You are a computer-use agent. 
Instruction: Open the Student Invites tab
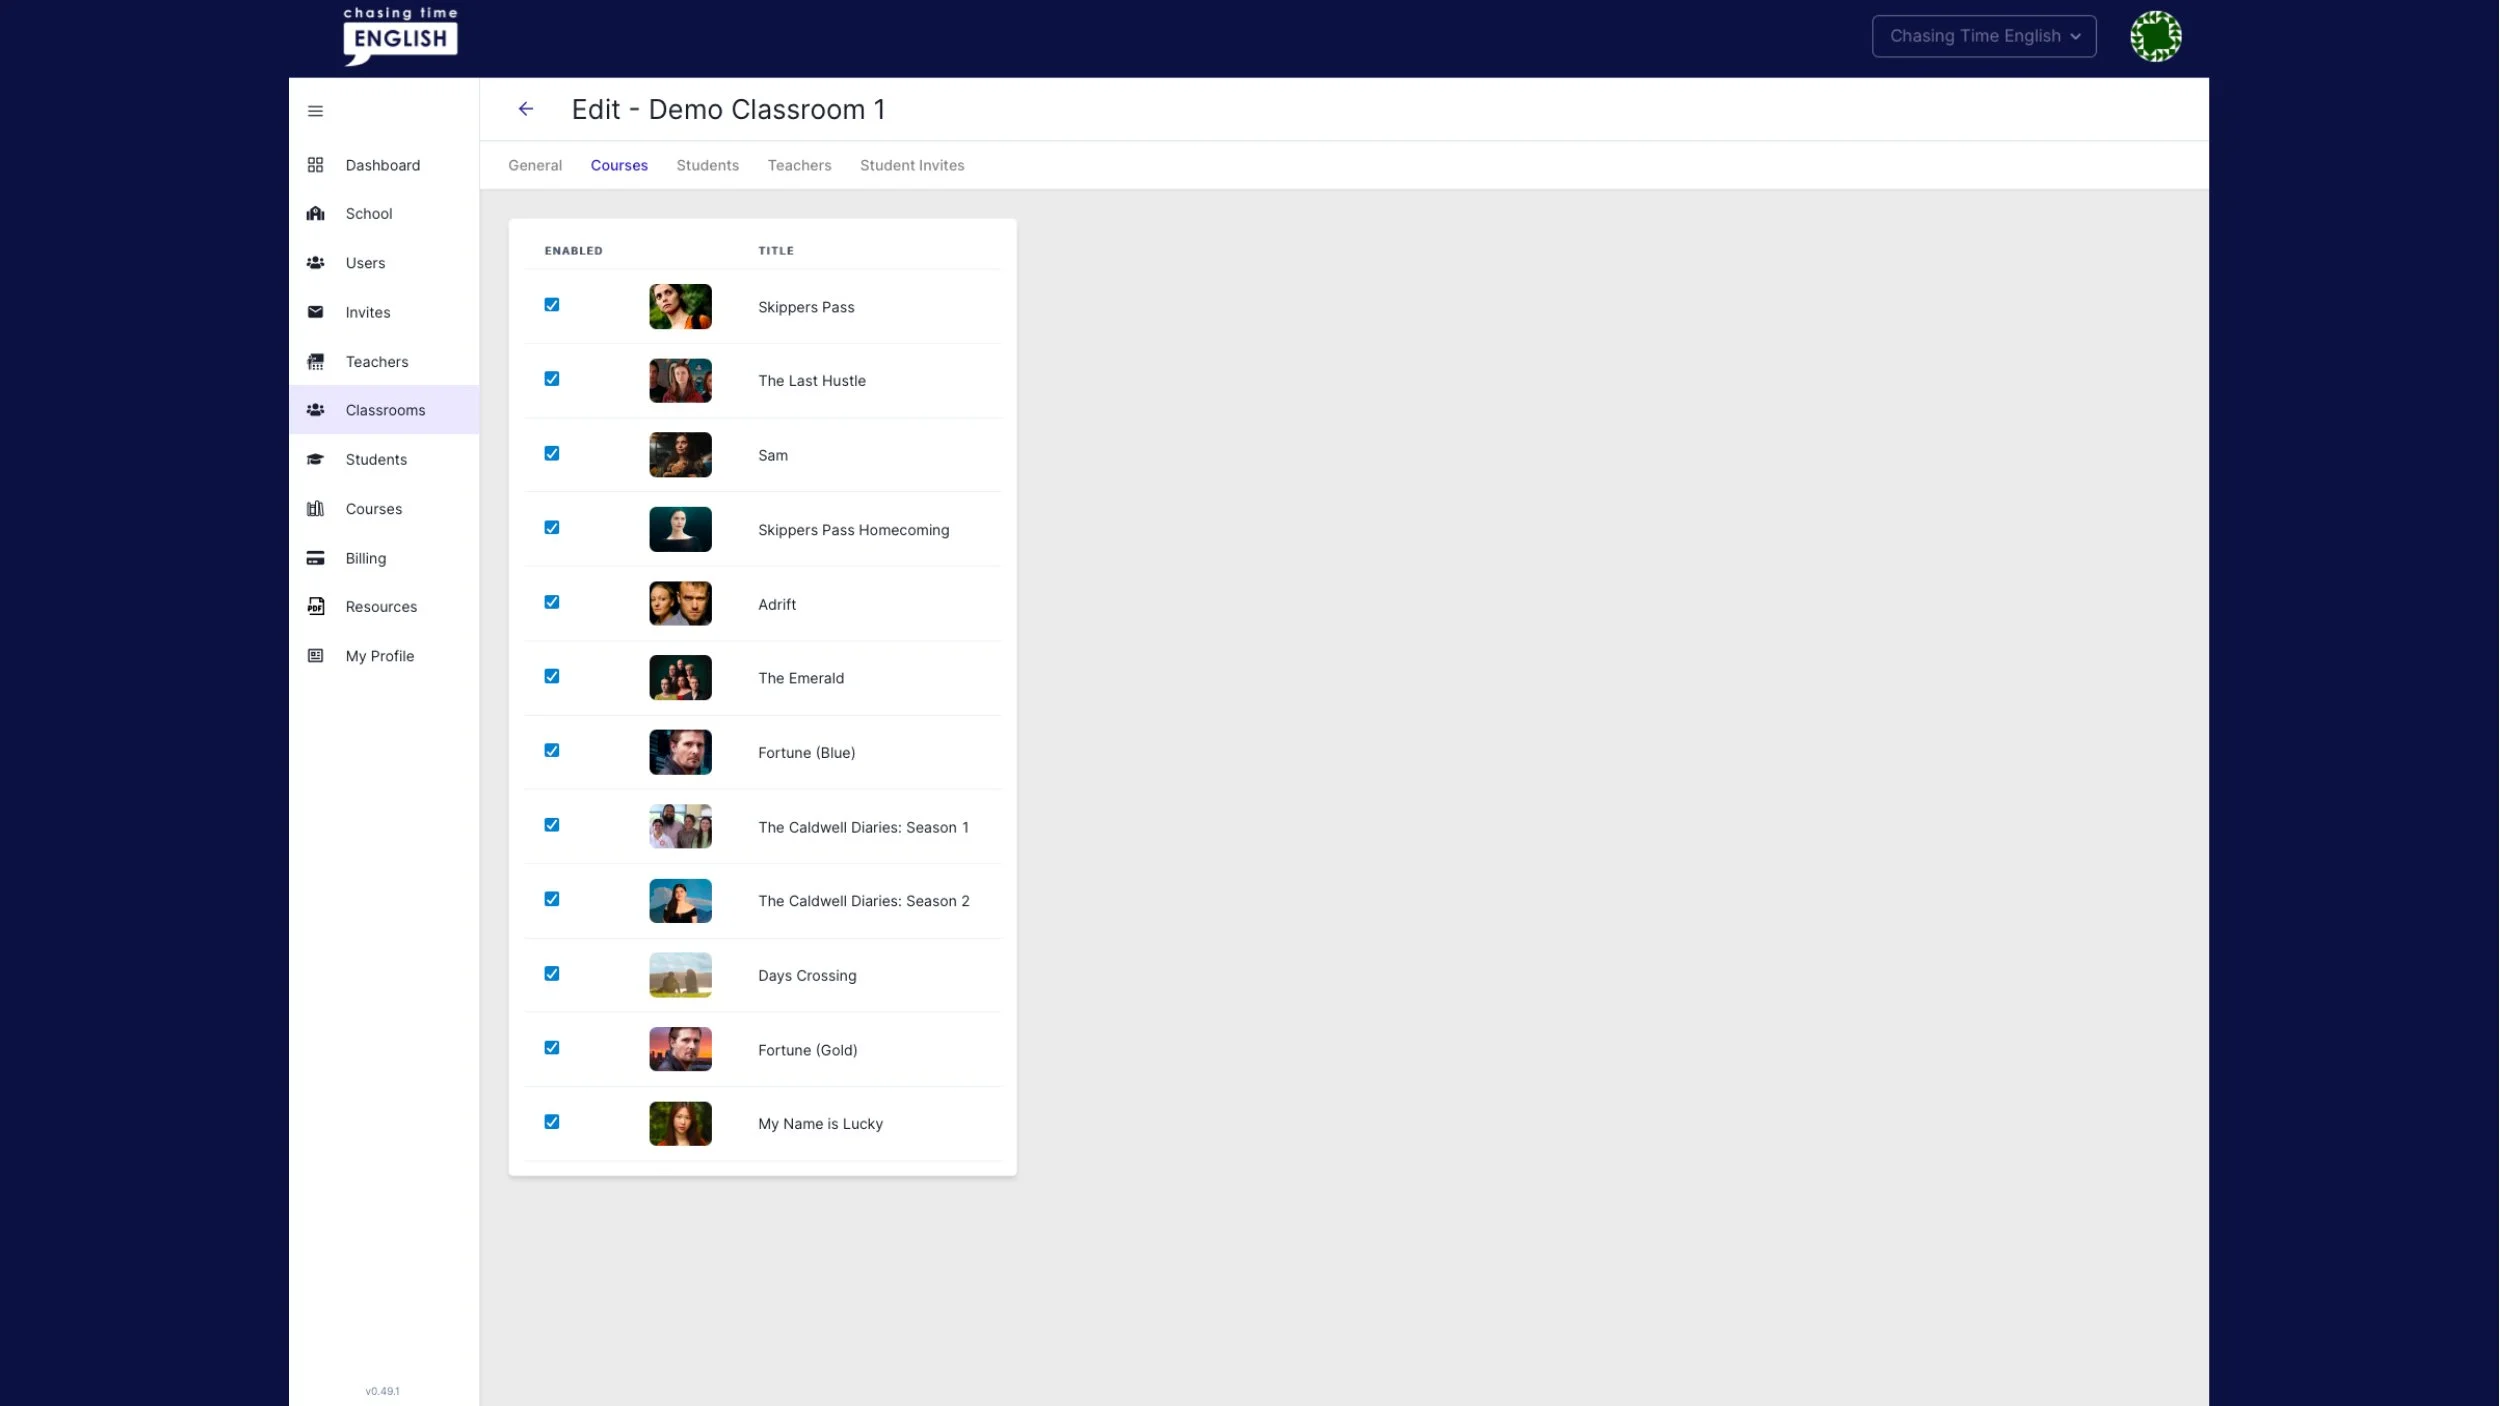[x=911, y=166]
